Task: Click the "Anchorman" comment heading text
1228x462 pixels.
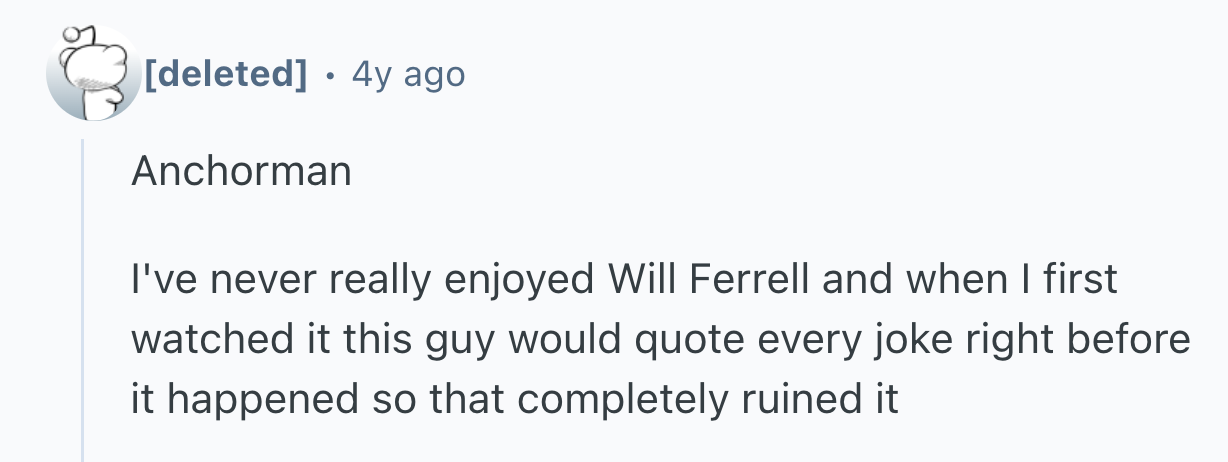Action: [x=241, y=172]
